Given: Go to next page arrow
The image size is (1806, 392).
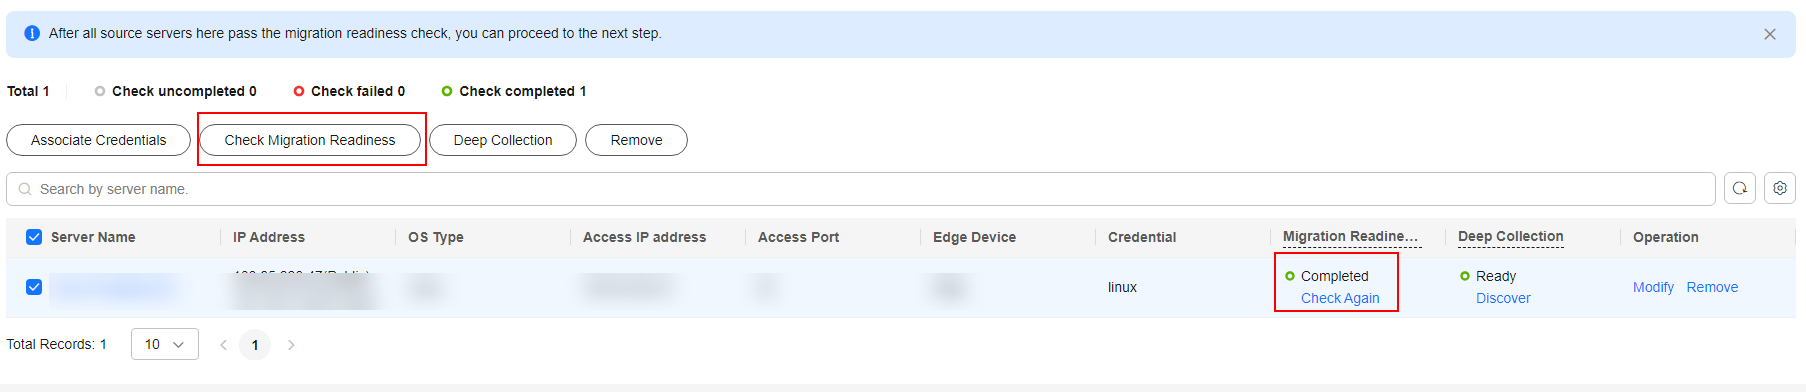Looking at the screenshot, I should [x=291, y=345].
